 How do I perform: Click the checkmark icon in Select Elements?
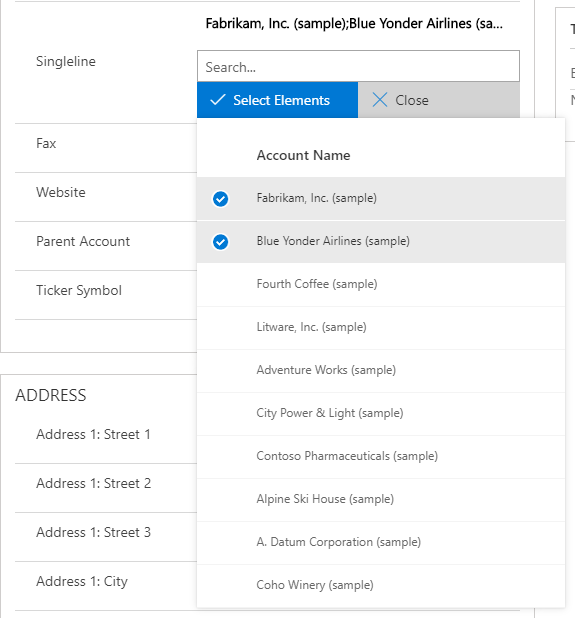tap(218, 100)
